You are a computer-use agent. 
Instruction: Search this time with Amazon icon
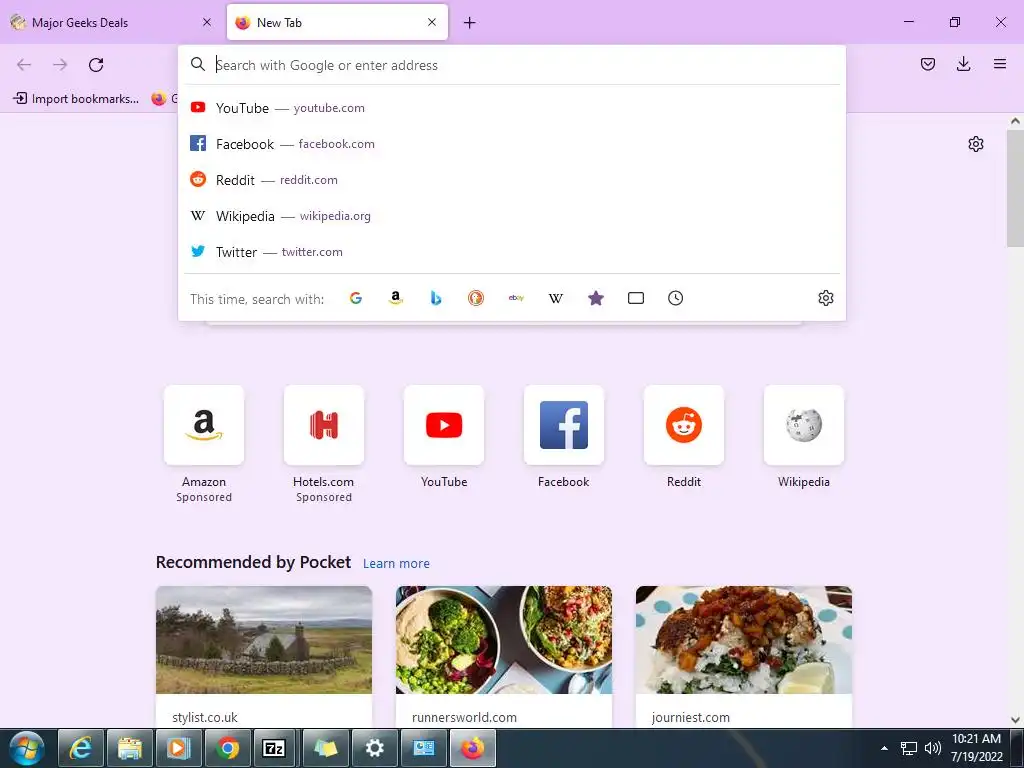(396, 298)
